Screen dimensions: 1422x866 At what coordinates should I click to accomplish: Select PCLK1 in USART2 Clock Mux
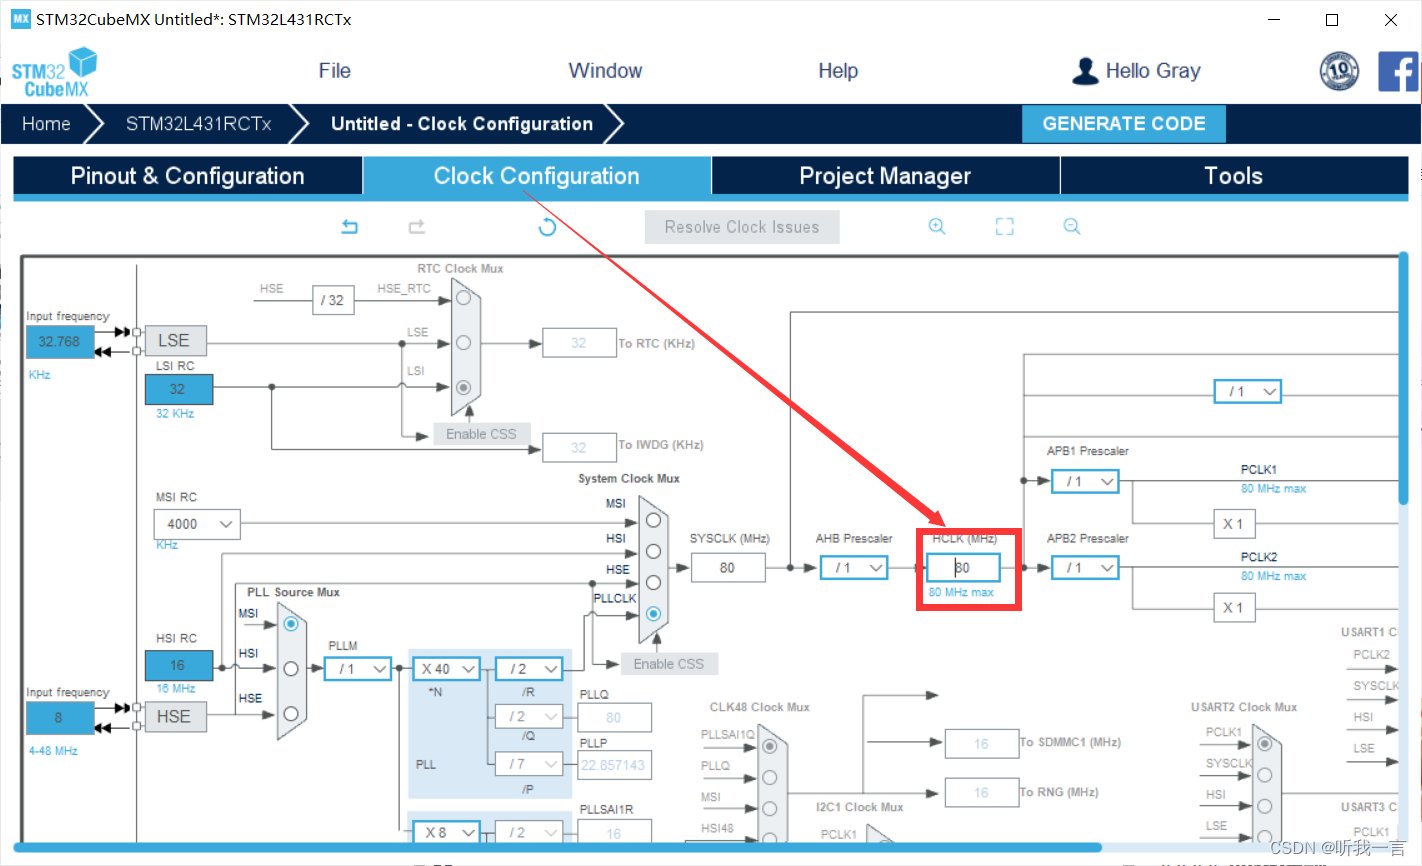click(1264, 744)
